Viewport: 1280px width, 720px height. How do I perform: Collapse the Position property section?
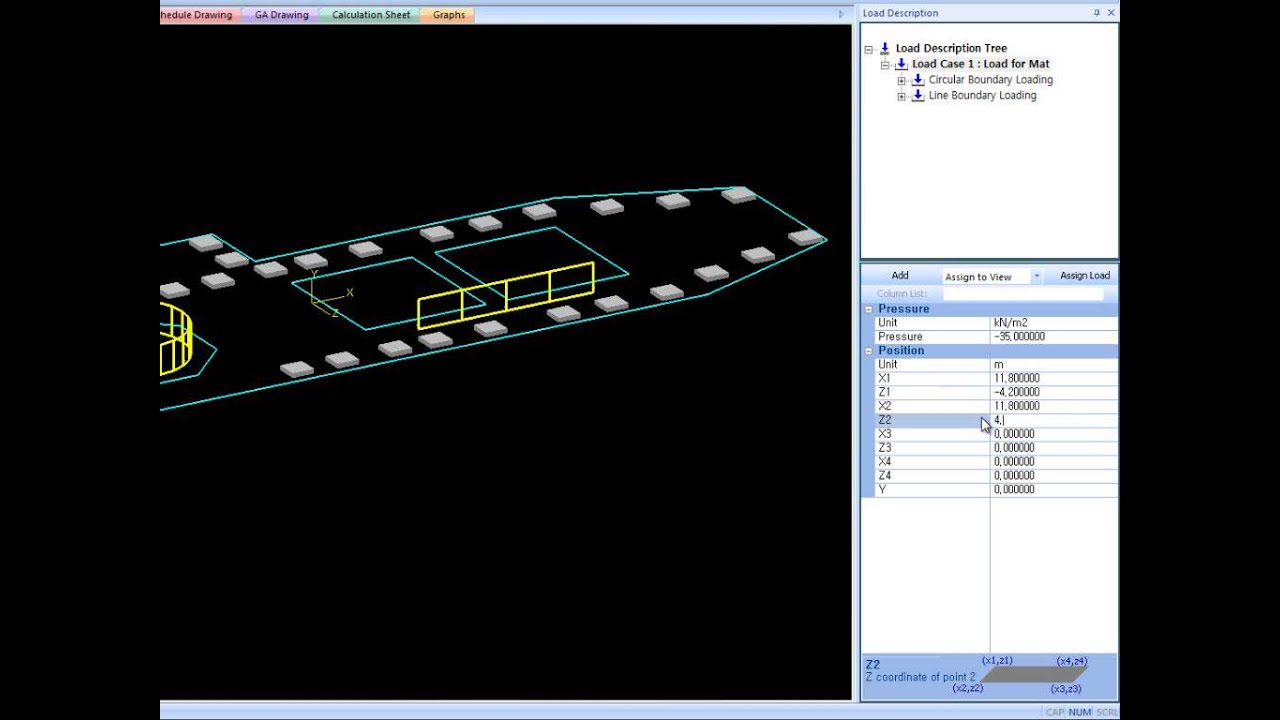coord(868,351)
